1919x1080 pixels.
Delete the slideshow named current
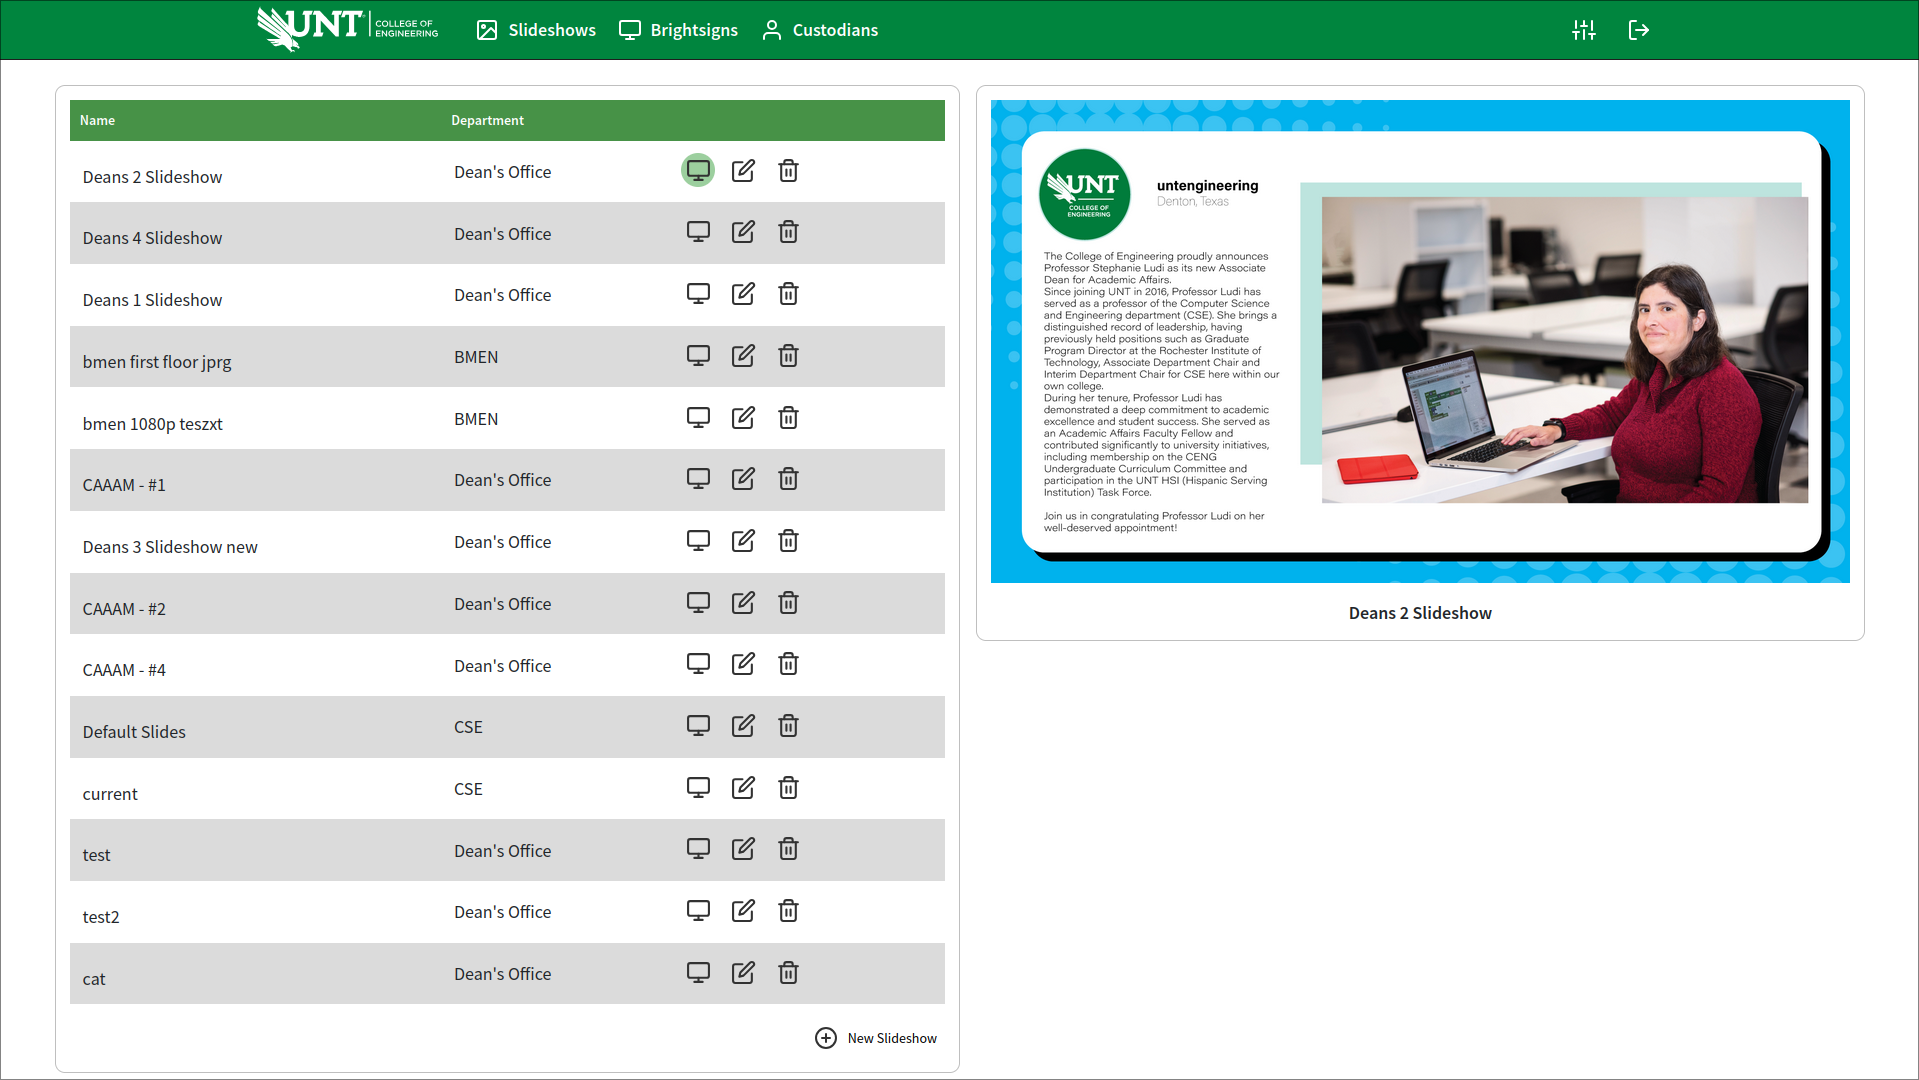coord(788,788)
